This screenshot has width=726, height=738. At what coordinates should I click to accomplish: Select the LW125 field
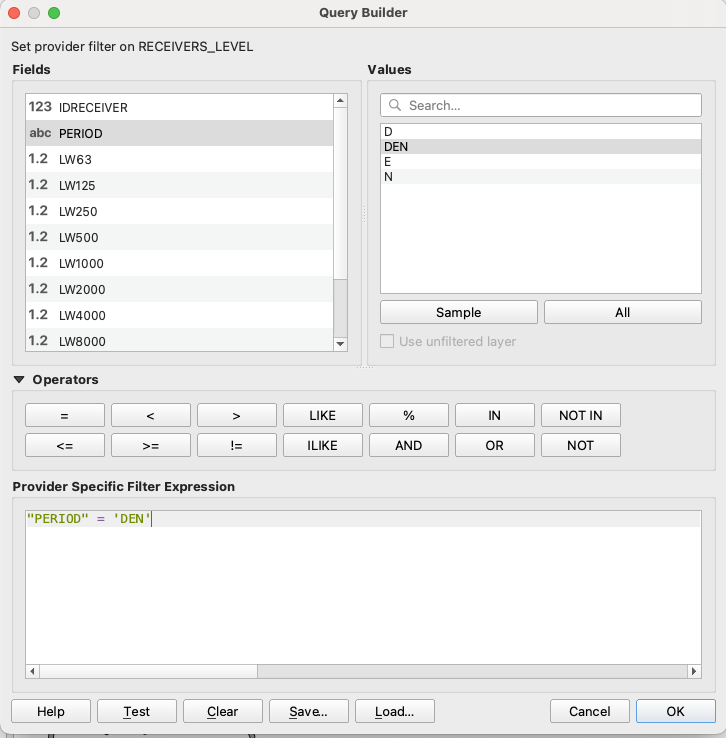point(179,185)
